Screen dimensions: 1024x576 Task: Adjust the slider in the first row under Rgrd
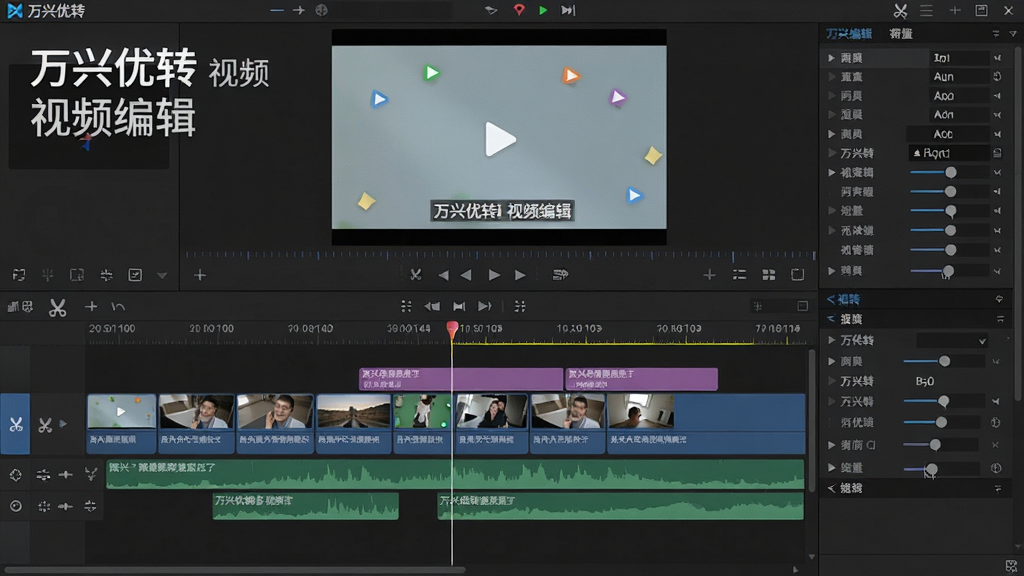951,172
